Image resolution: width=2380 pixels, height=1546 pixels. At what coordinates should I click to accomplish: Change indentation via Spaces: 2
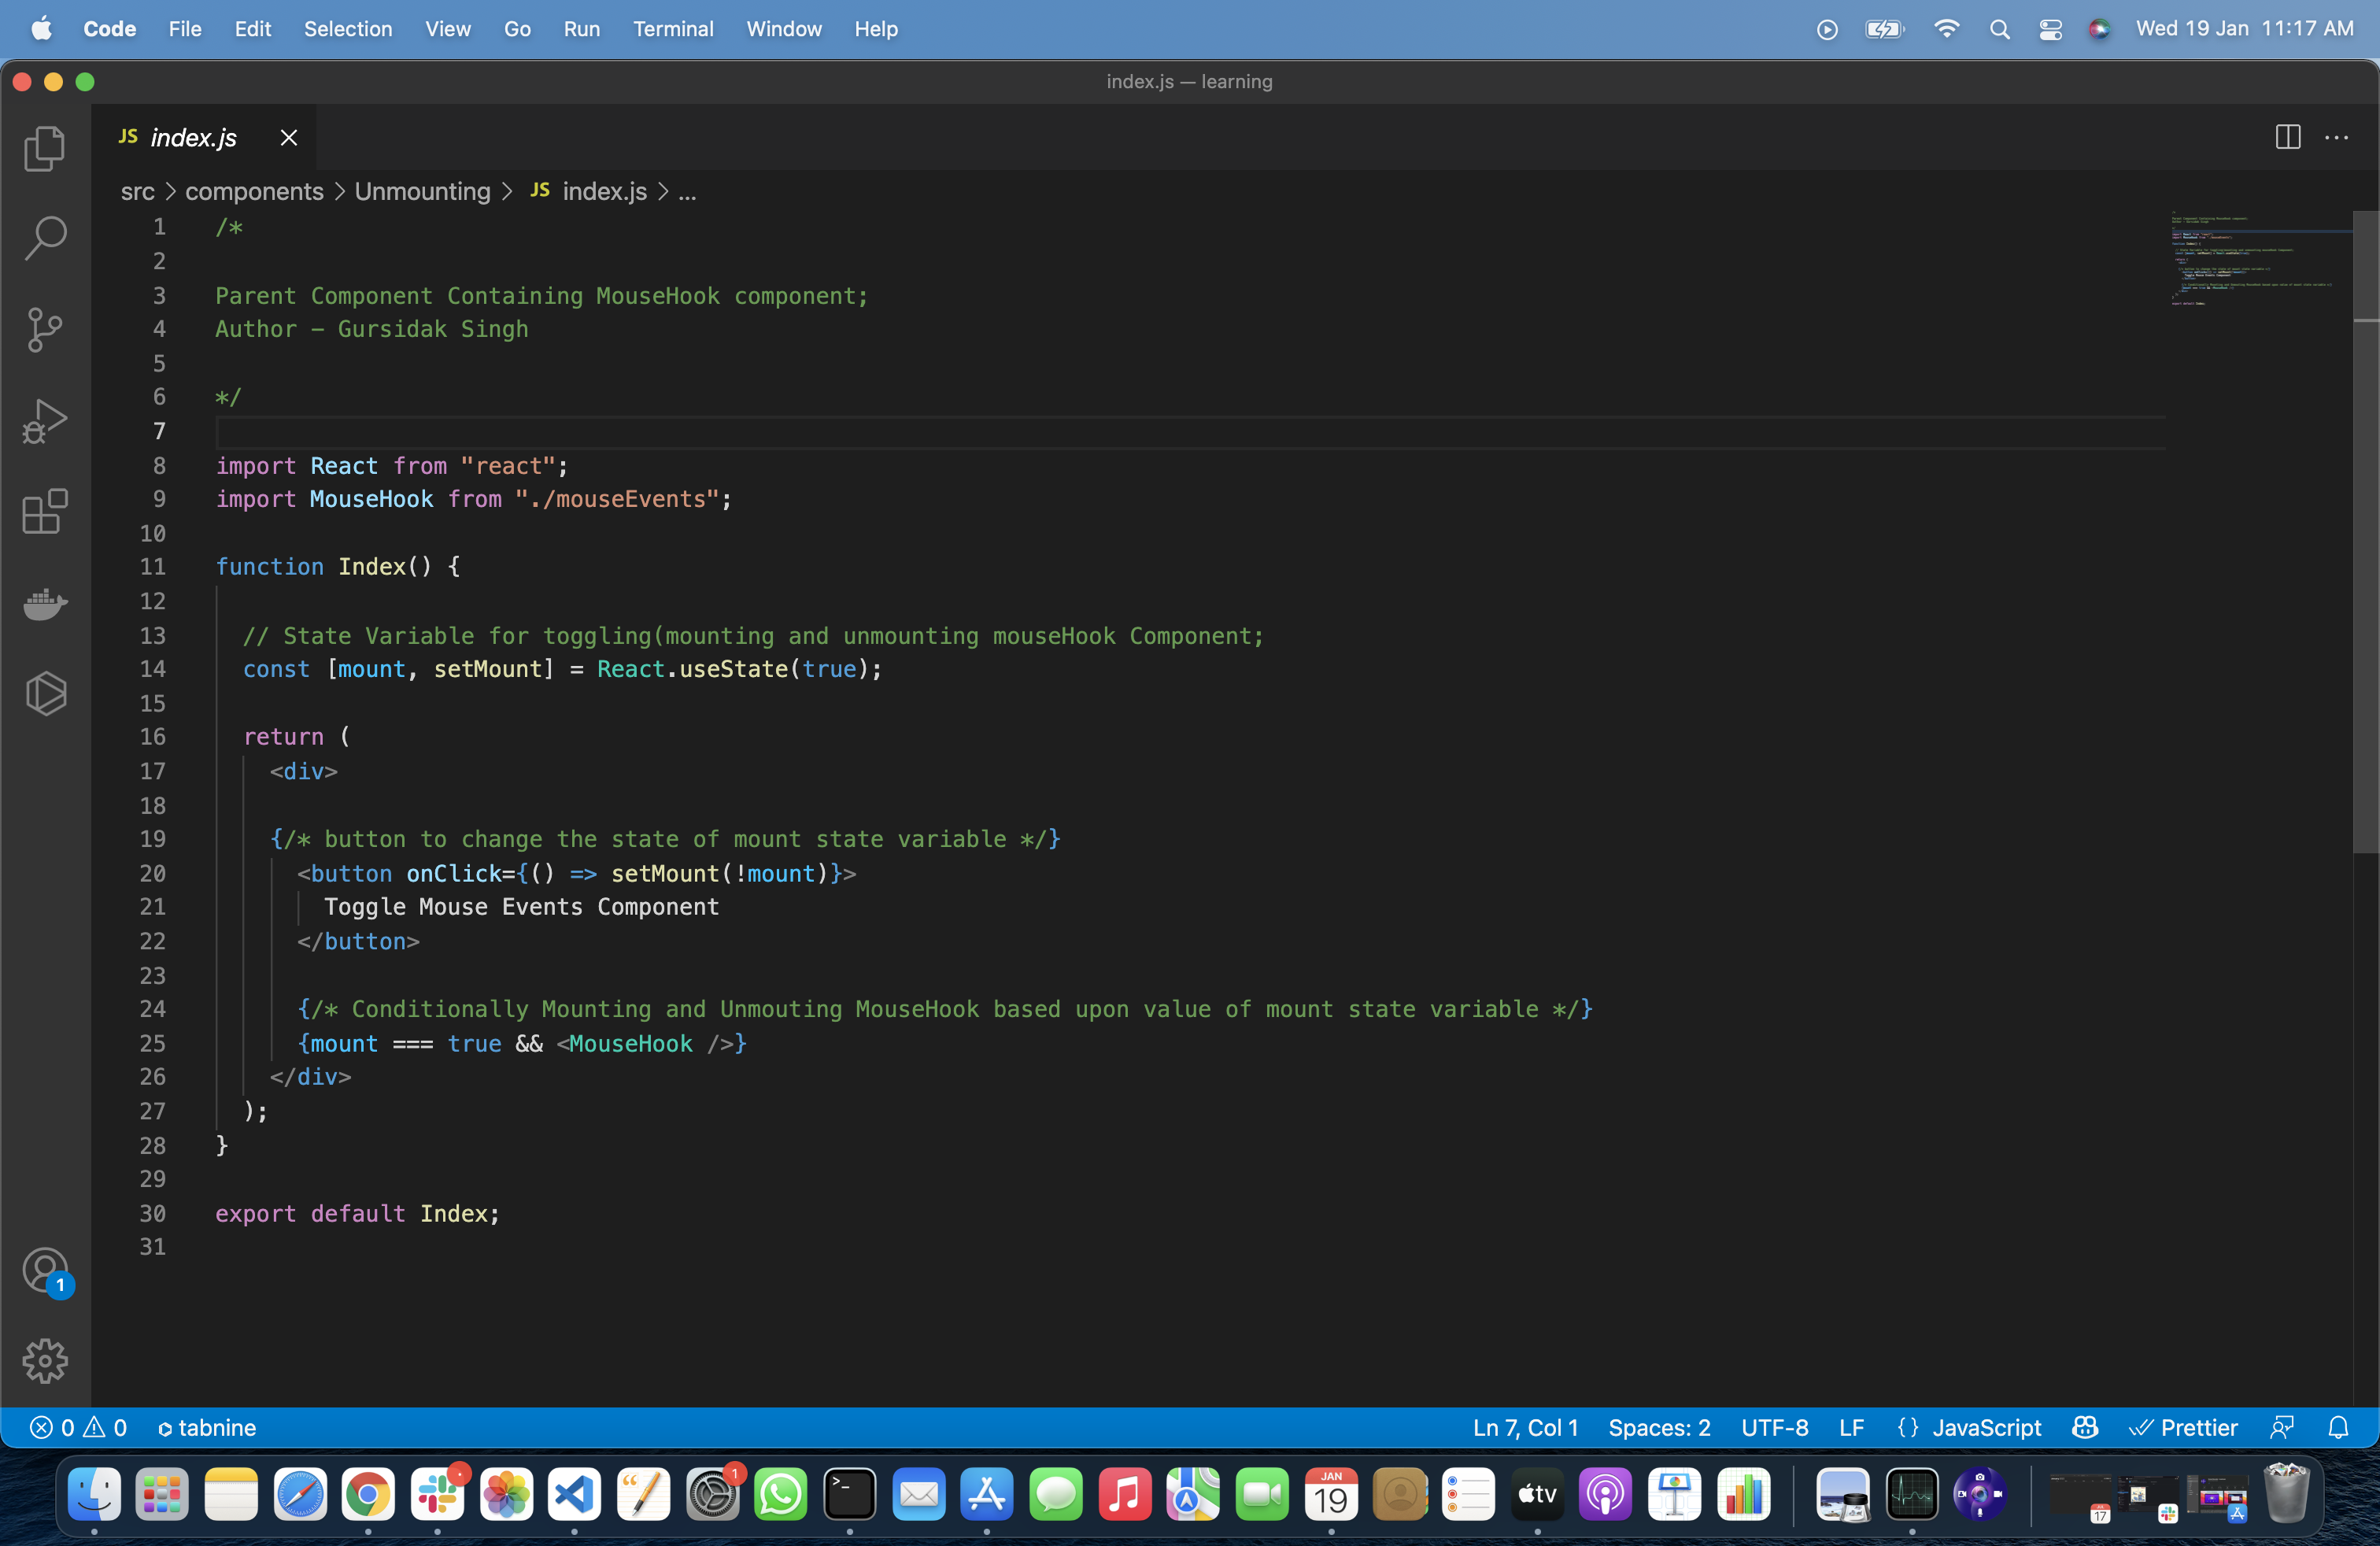click(1659, 1427)
